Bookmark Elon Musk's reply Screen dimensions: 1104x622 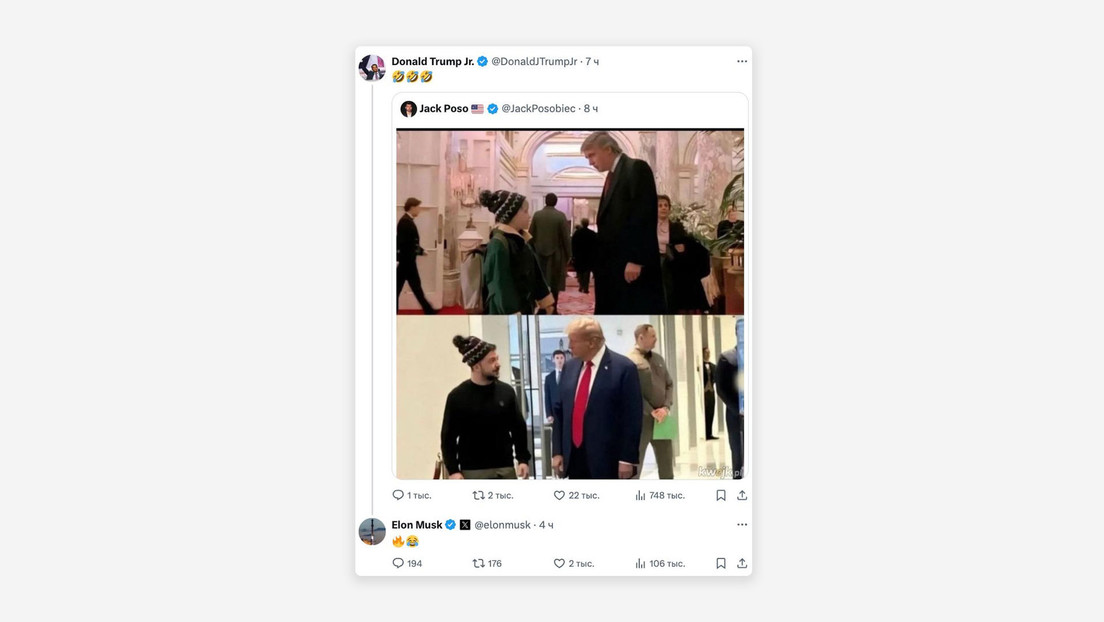[x=720, y=562]
